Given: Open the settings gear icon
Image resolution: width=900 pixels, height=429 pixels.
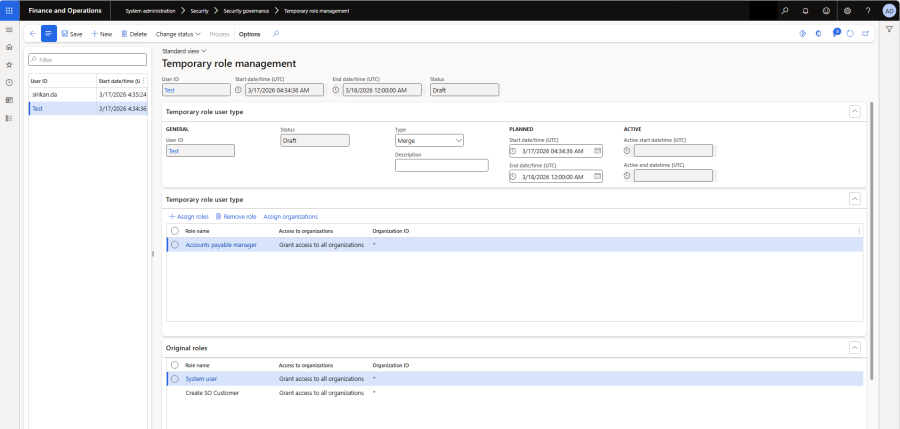Looking at the screenshot, I should 847,10.
